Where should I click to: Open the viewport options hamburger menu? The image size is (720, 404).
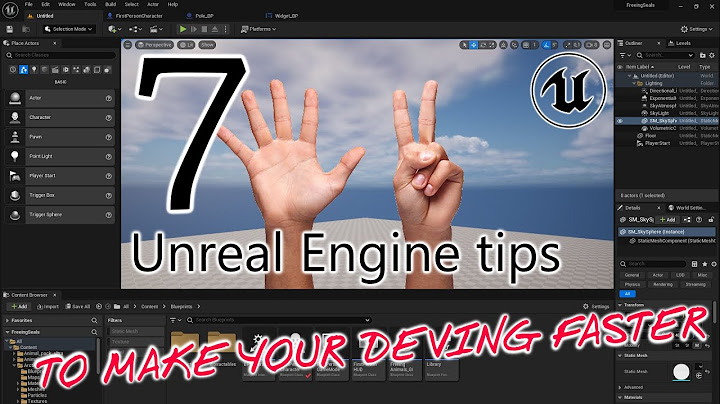coord(128,45)
